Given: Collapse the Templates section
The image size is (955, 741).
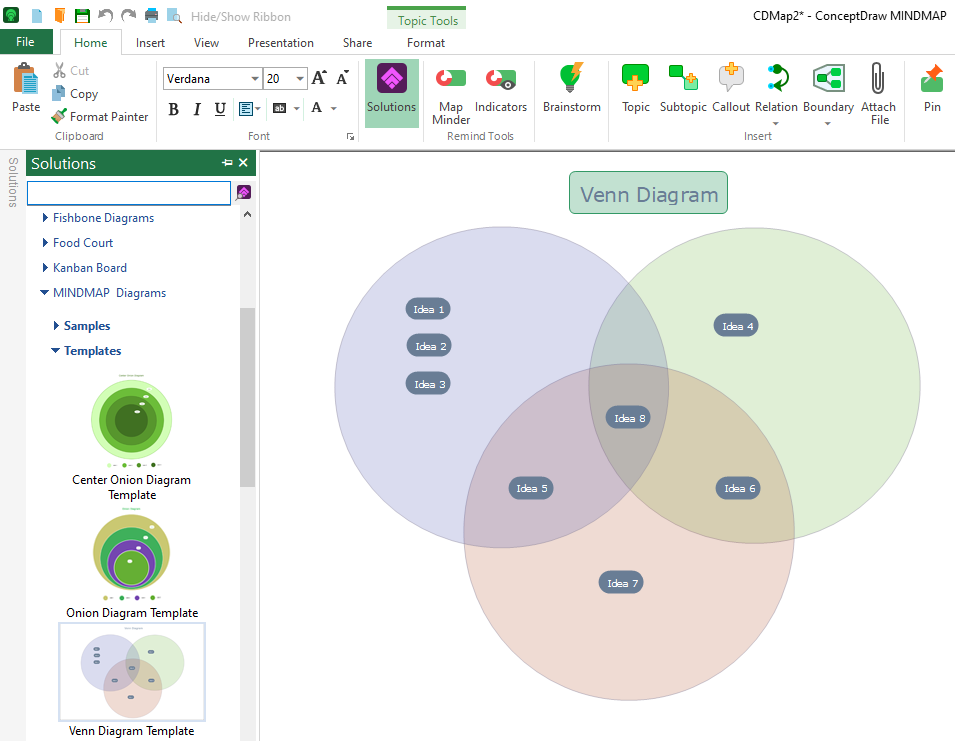Looking at the screenshot, I should click(x=55, y=351).
